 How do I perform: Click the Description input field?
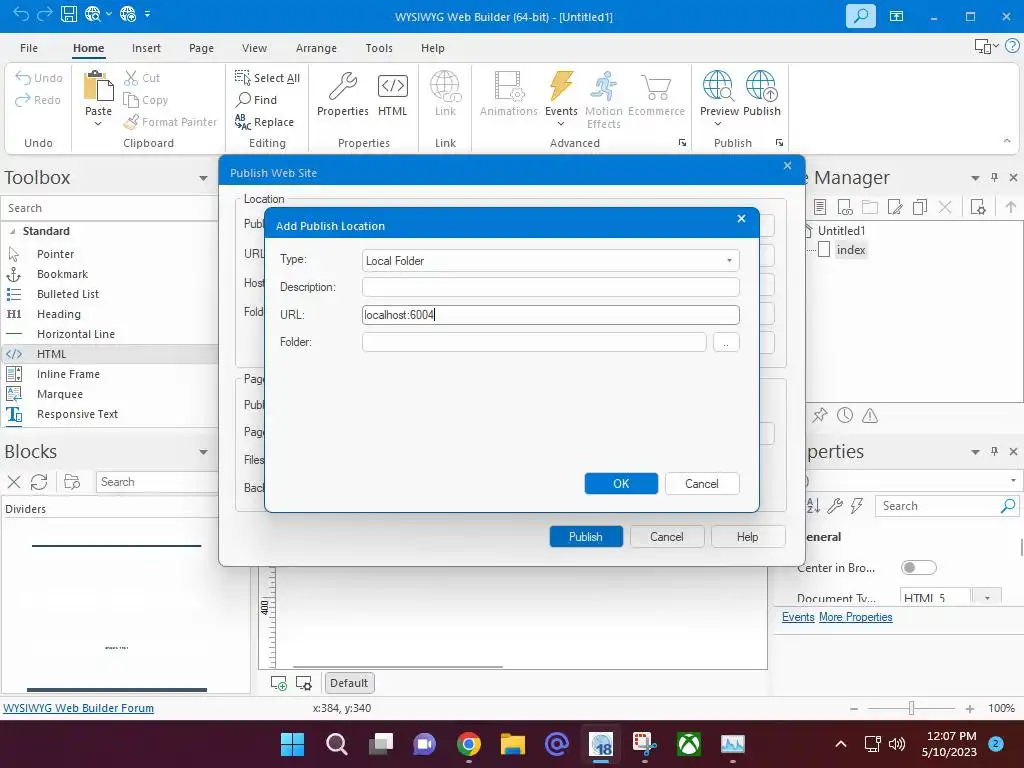tap(551, 287)
